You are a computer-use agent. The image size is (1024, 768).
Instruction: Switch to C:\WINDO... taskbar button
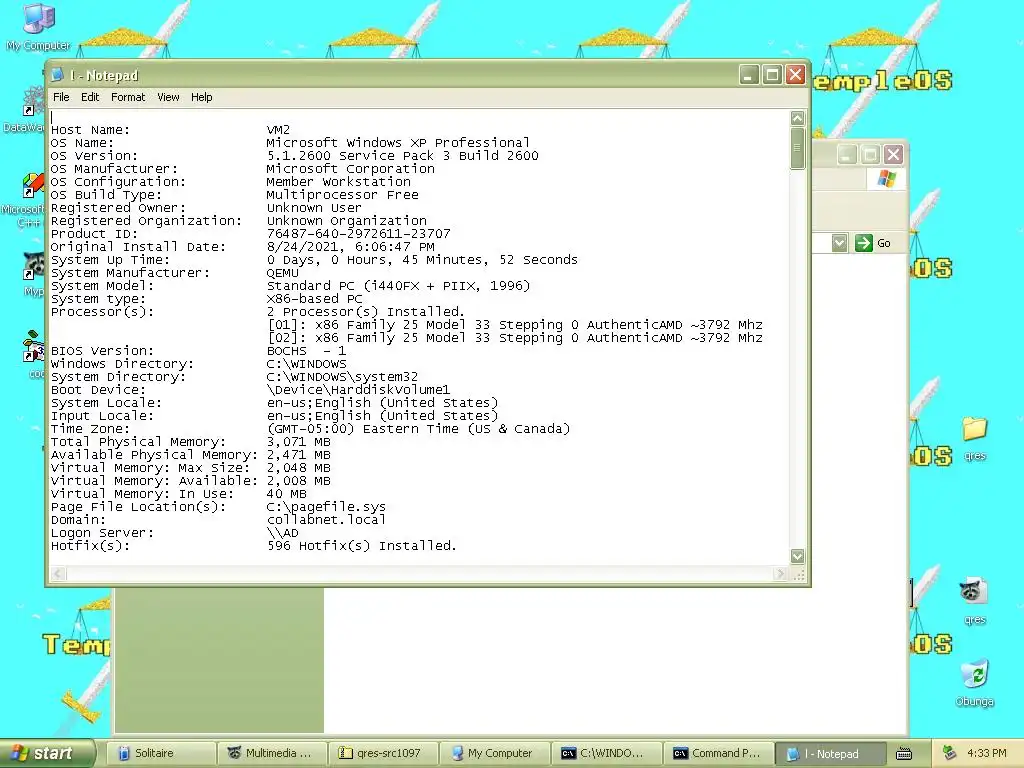pos(606,753)
